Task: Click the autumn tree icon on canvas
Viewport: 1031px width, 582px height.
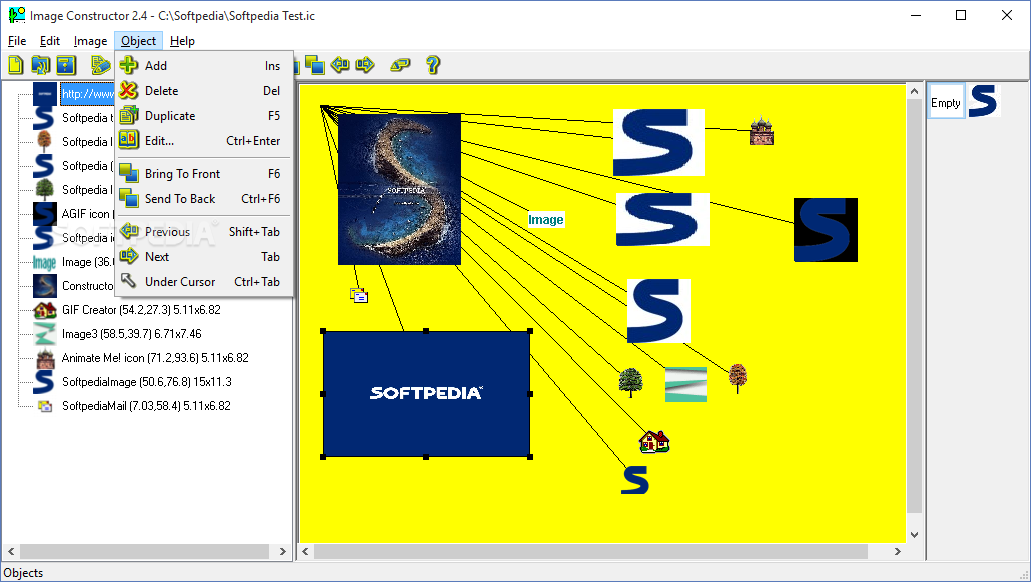Action: (738, 379)
